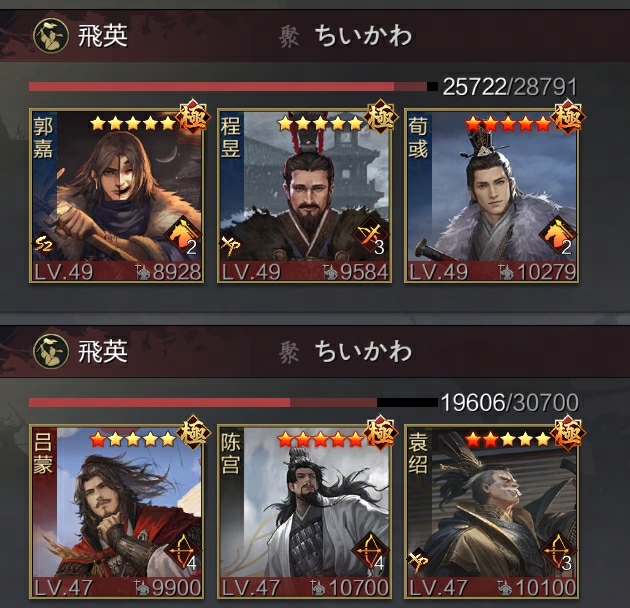The image size is (630, 608).
Task: Open the first 飛英 faction emblem icon
Action: point(51,36)
